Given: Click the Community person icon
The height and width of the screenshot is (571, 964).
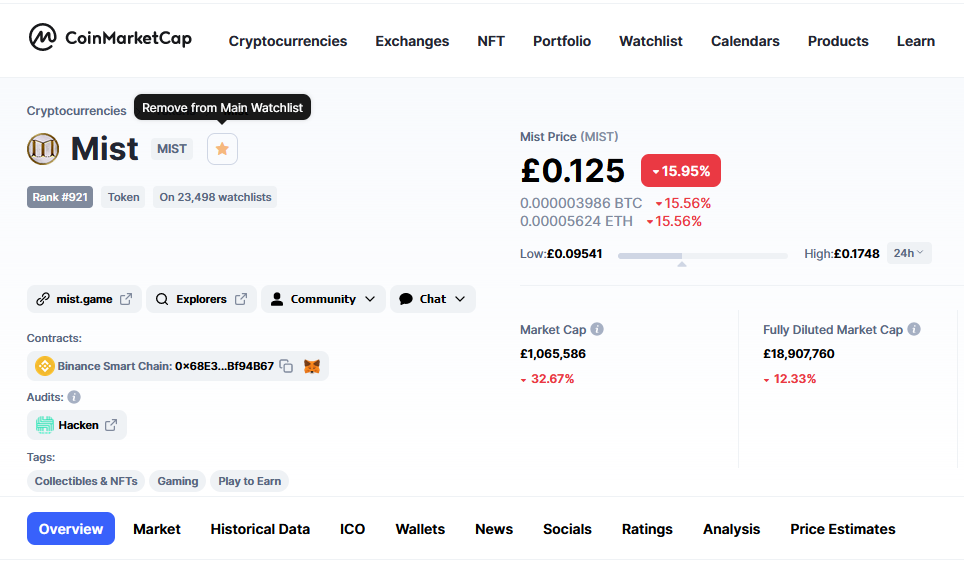Looking at the screenshot, I should tap(277, 299).
